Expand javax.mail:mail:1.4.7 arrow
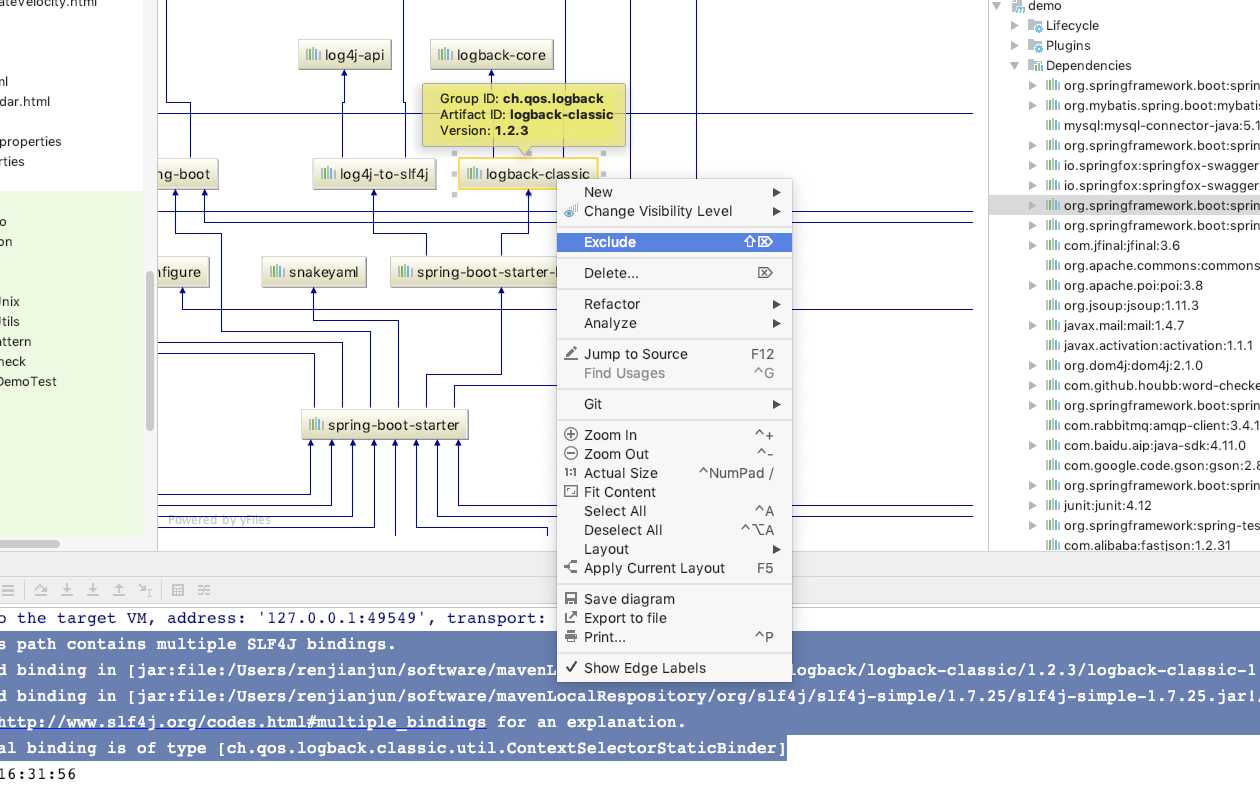 pyautogui.click(x=1033, y=326)
